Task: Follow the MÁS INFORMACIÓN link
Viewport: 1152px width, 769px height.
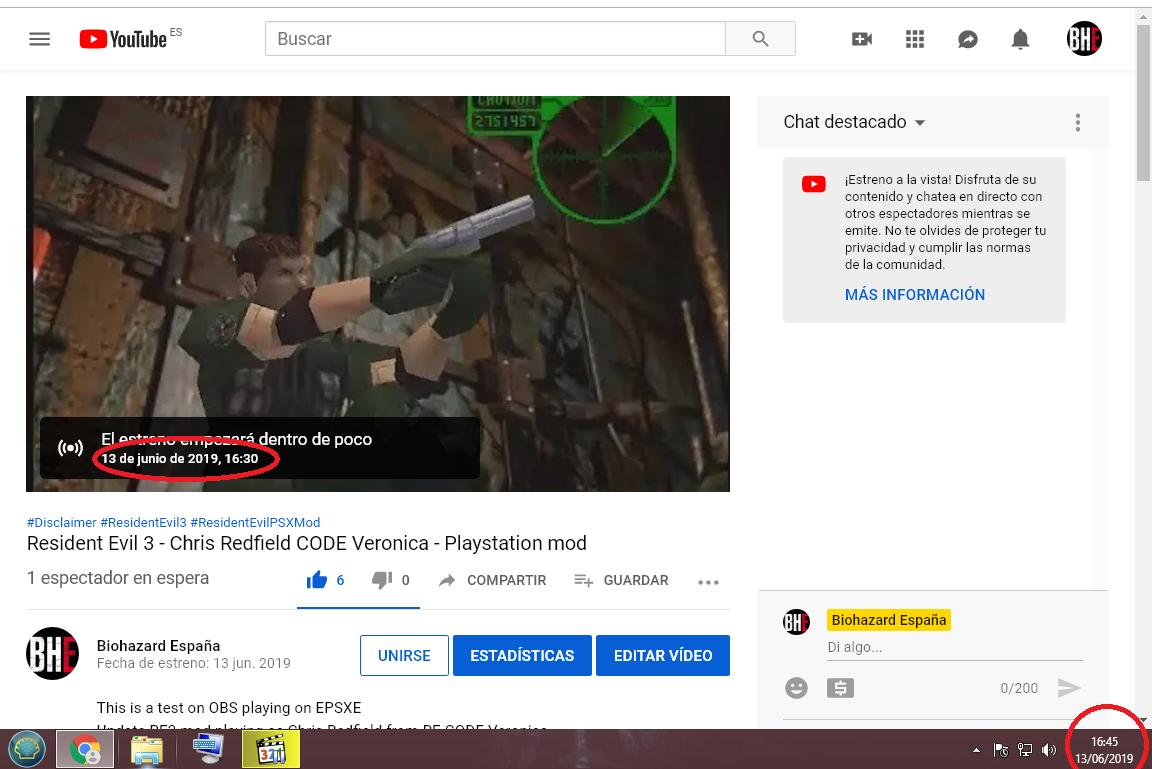Action: [x=915, y=295]
